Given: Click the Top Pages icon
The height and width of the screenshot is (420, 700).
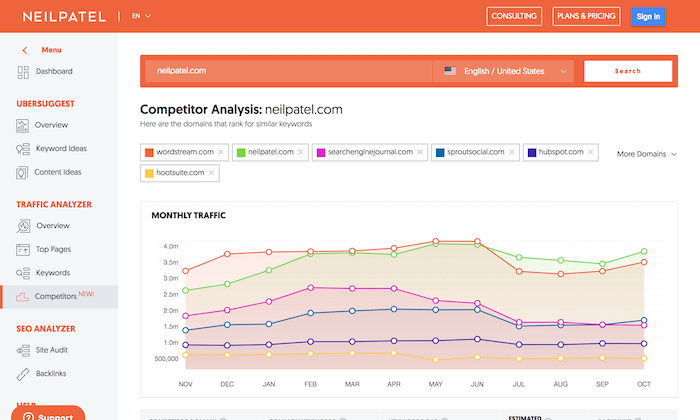Looking at the screenshot, I should pos(23,249).
